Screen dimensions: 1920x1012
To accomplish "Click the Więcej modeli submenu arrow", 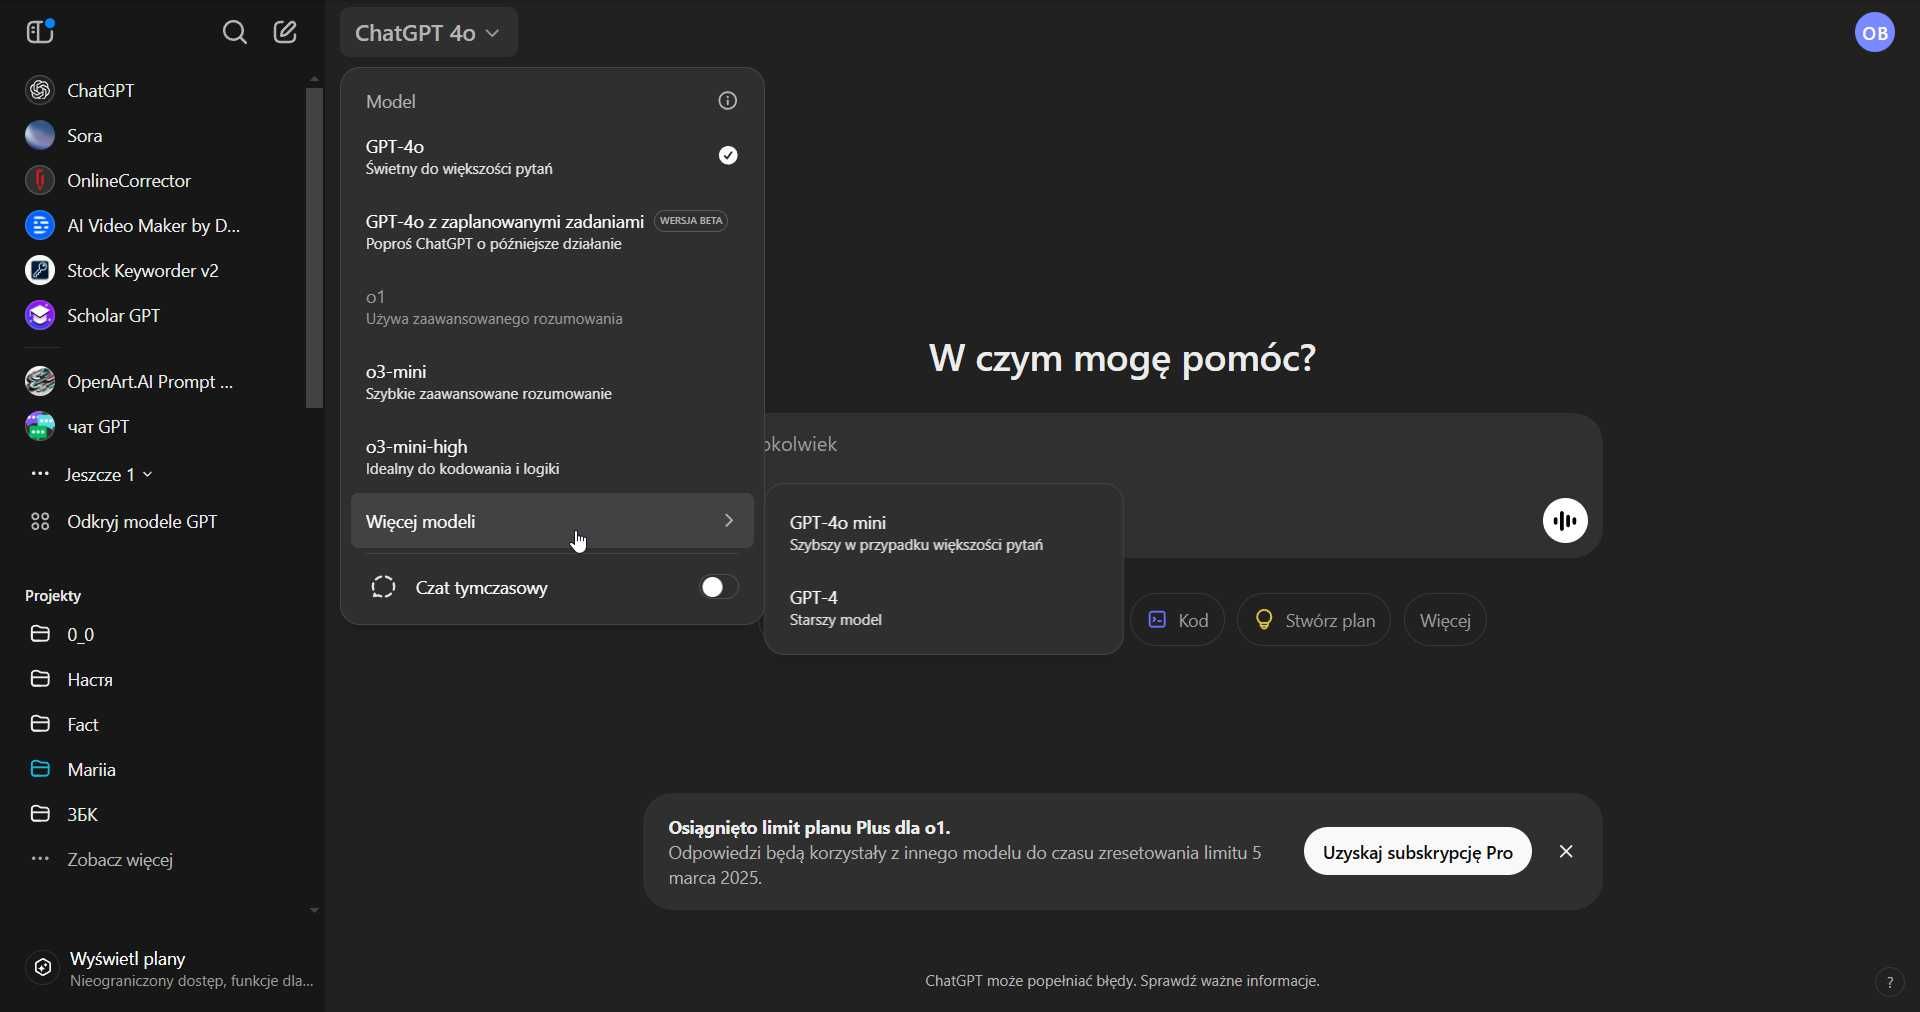I will click(x=729, y=521).
